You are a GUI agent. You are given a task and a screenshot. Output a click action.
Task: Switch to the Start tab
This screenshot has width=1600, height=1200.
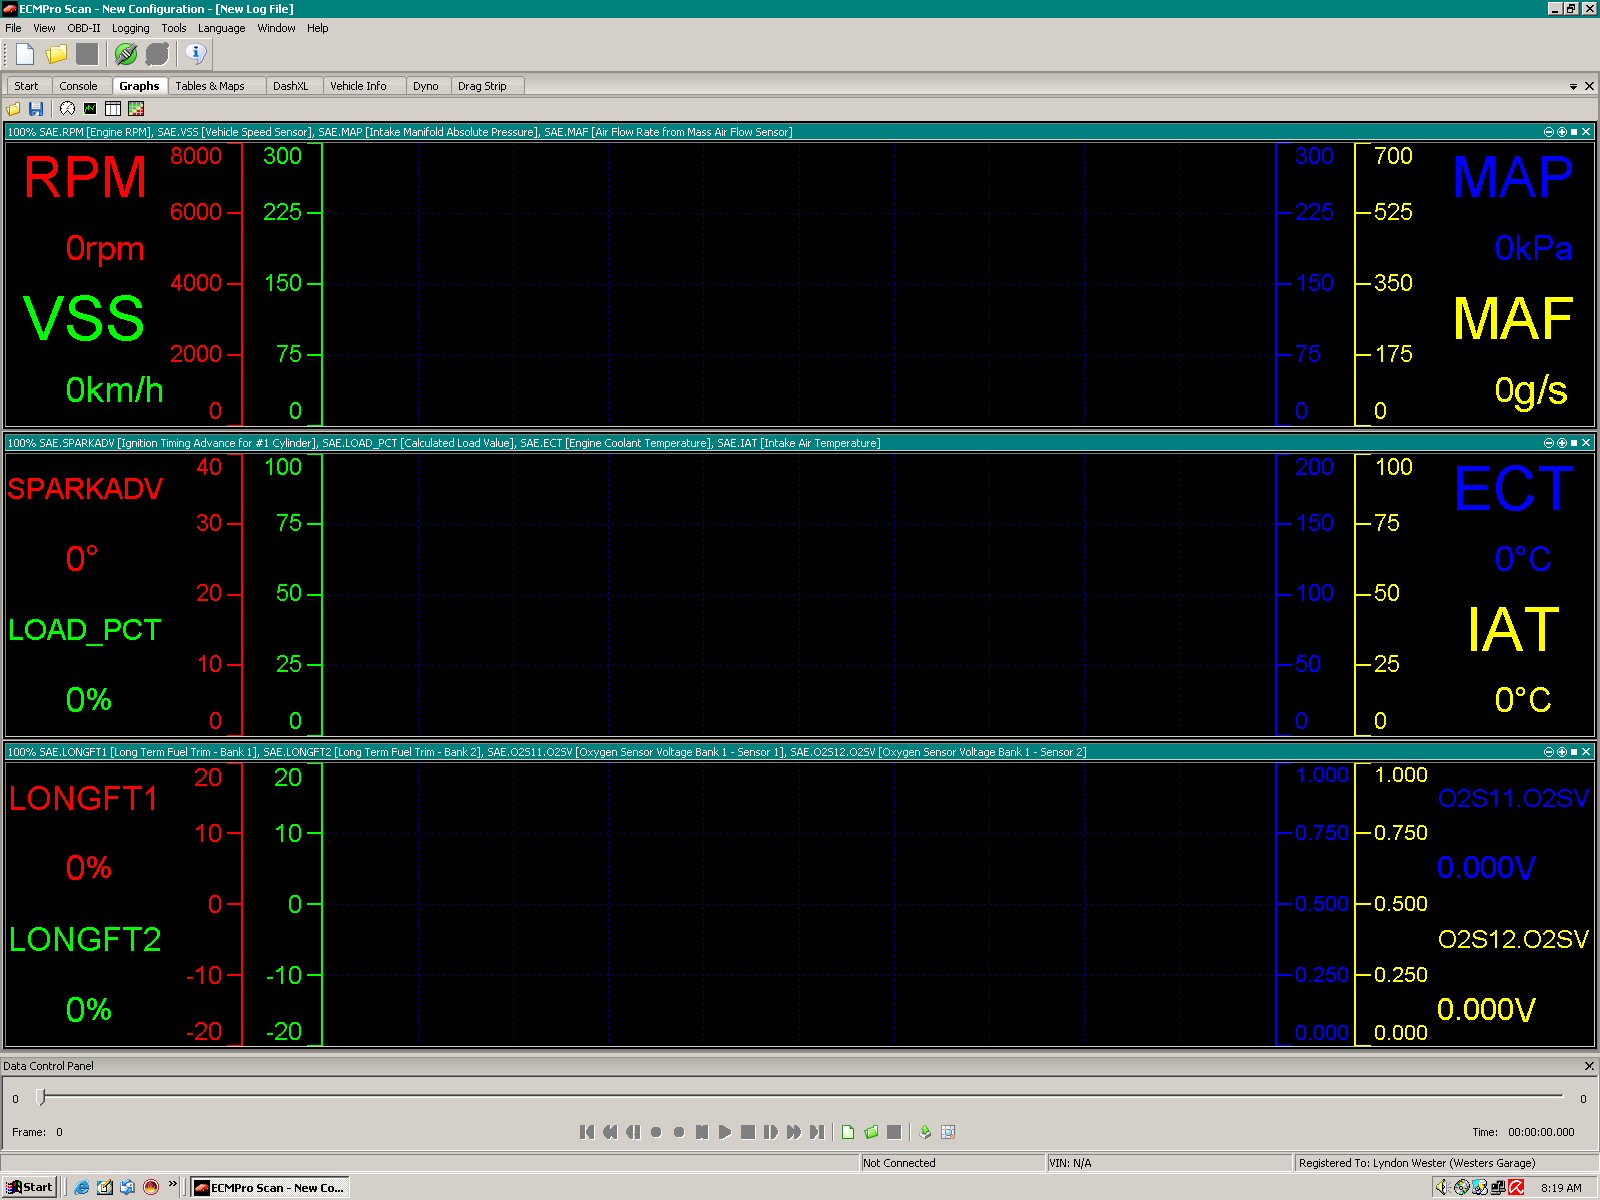(26, 86)
